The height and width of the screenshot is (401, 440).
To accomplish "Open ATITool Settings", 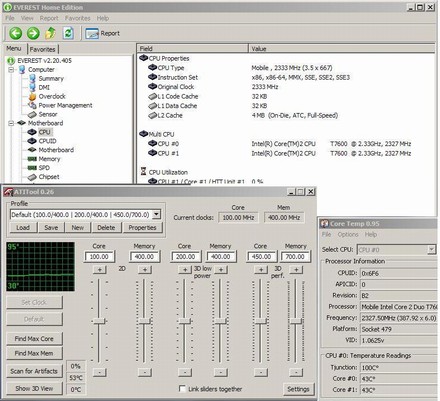I will click(x=298, y=389).
